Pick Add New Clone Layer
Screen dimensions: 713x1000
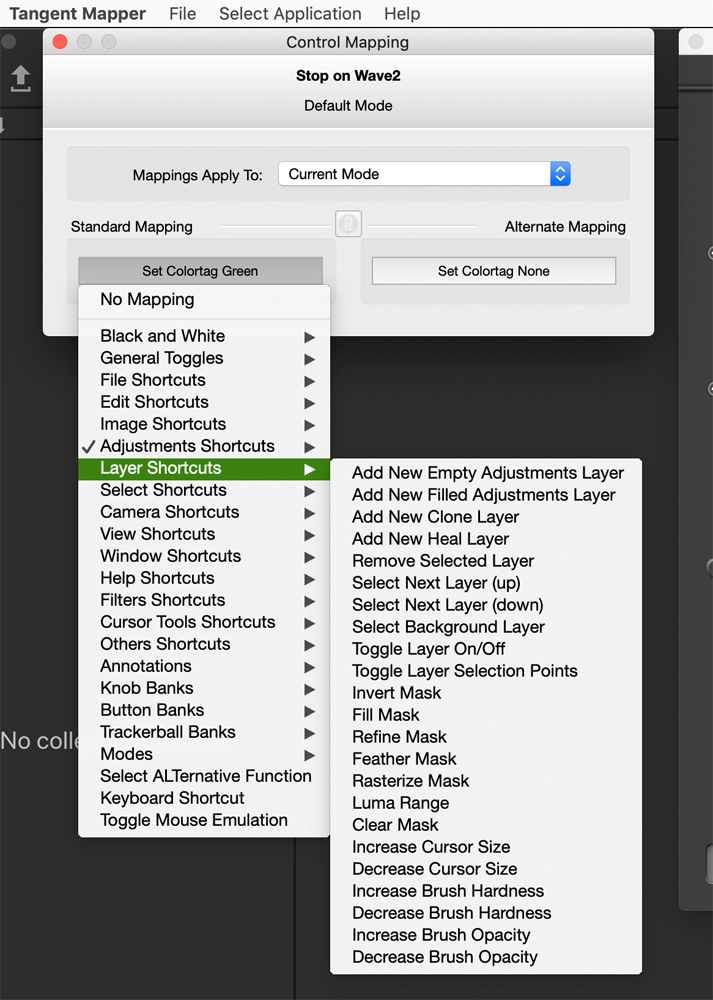(435, 517)
